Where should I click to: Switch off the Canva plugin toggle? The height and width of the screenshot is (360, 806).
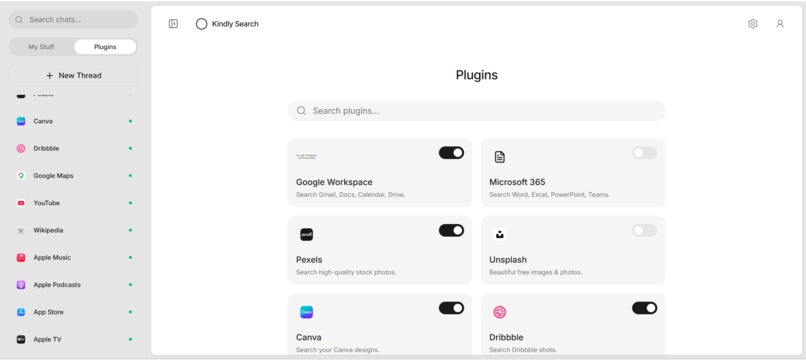point(451,308)
